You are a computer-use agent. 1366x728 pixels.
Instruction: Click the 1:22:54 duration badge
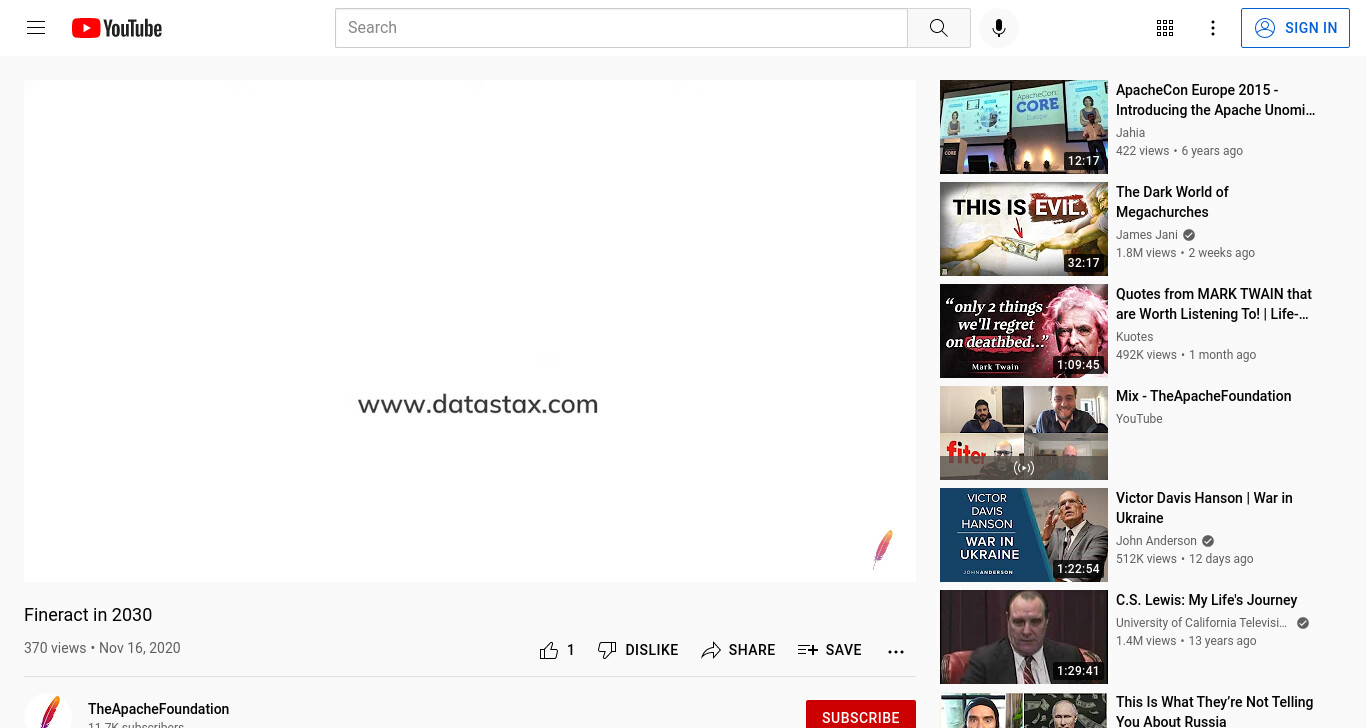1078,569
